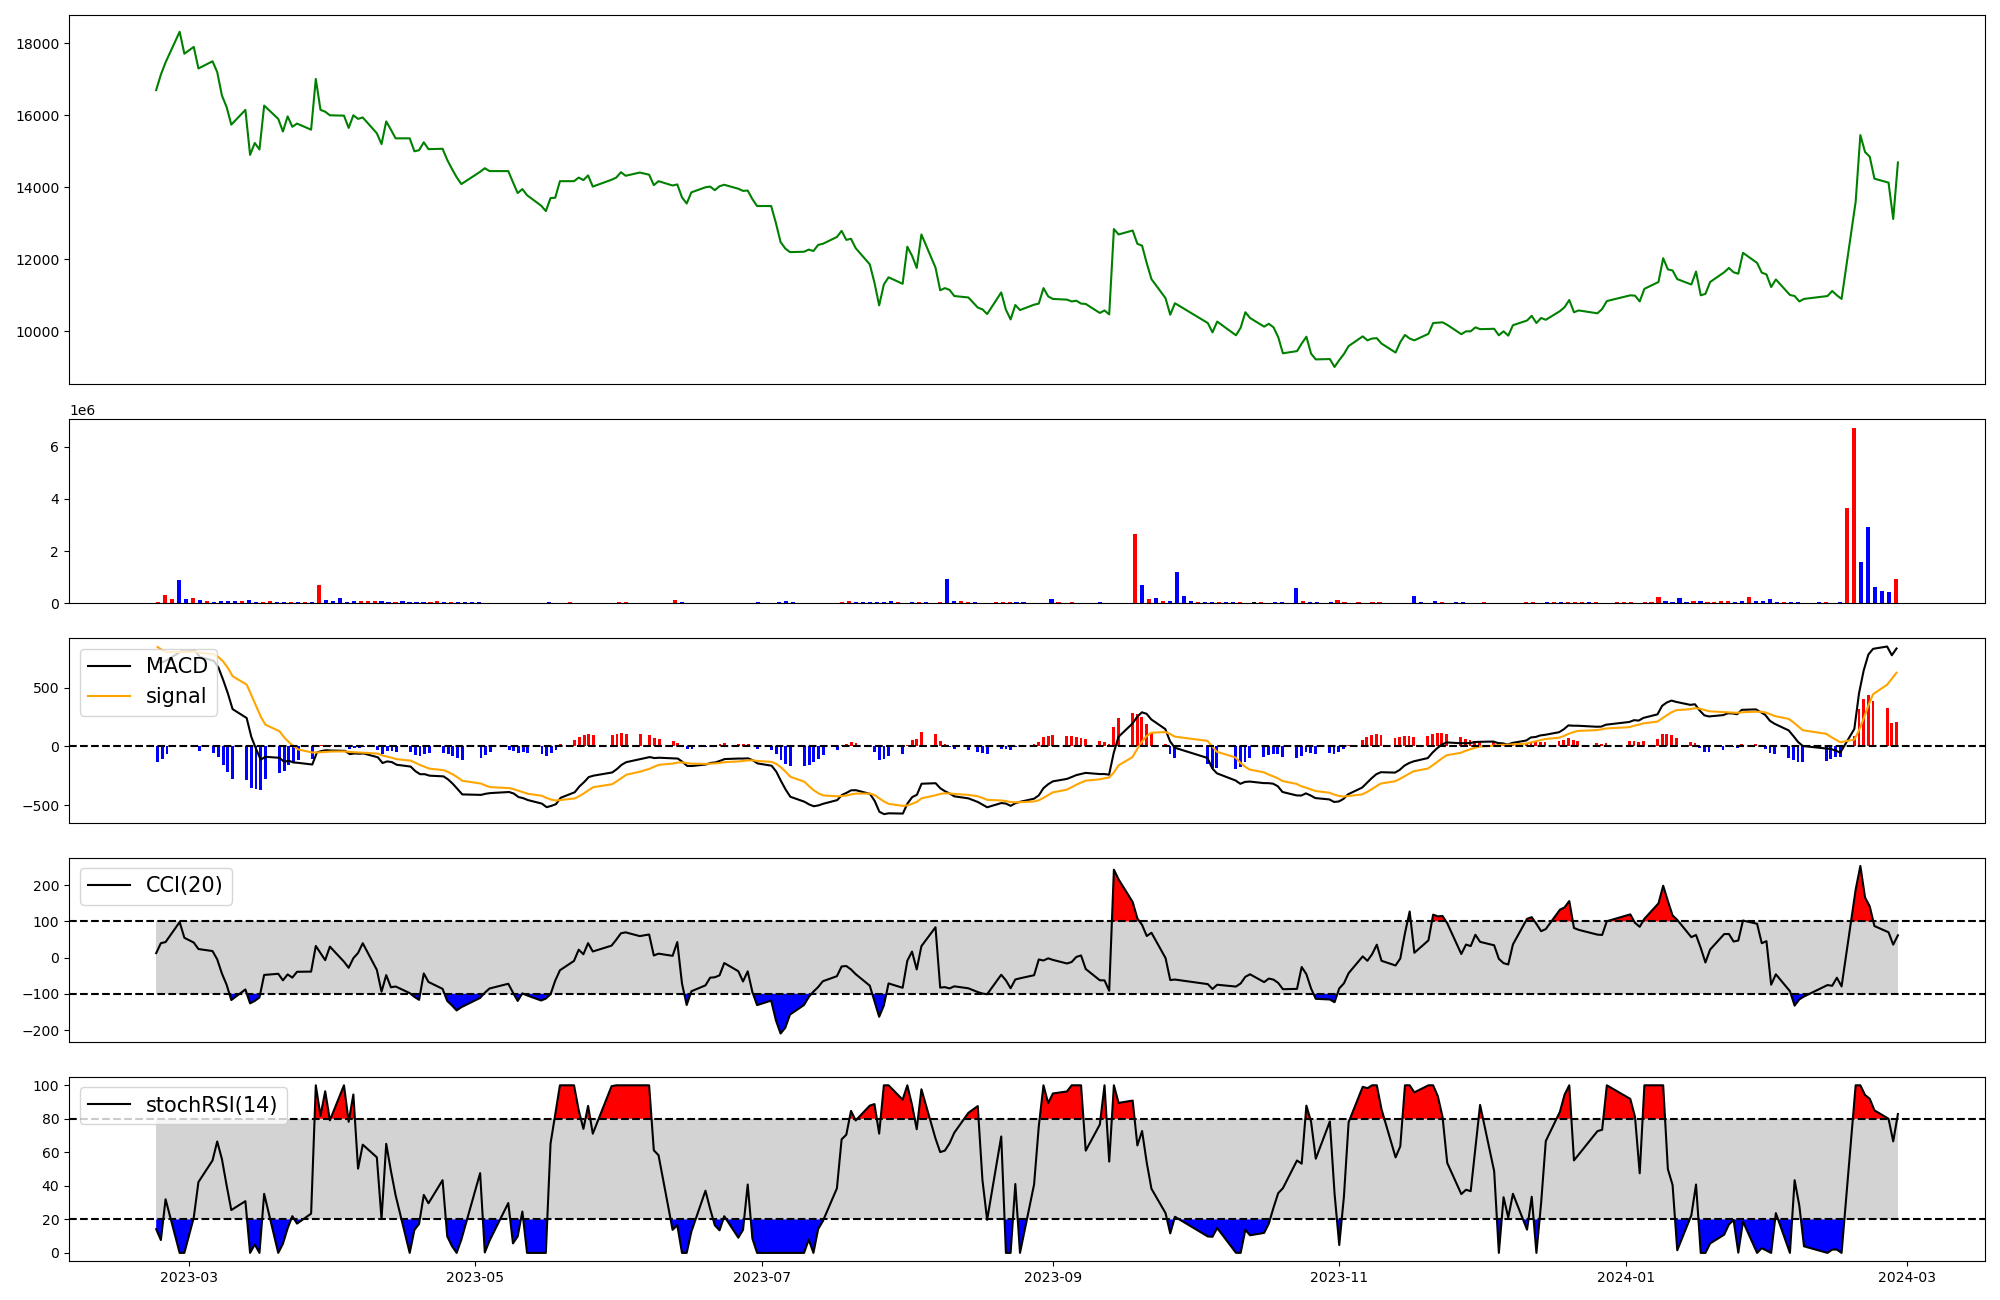
Task: Click the 1e6 volume scale label
Action: point(82,411)
